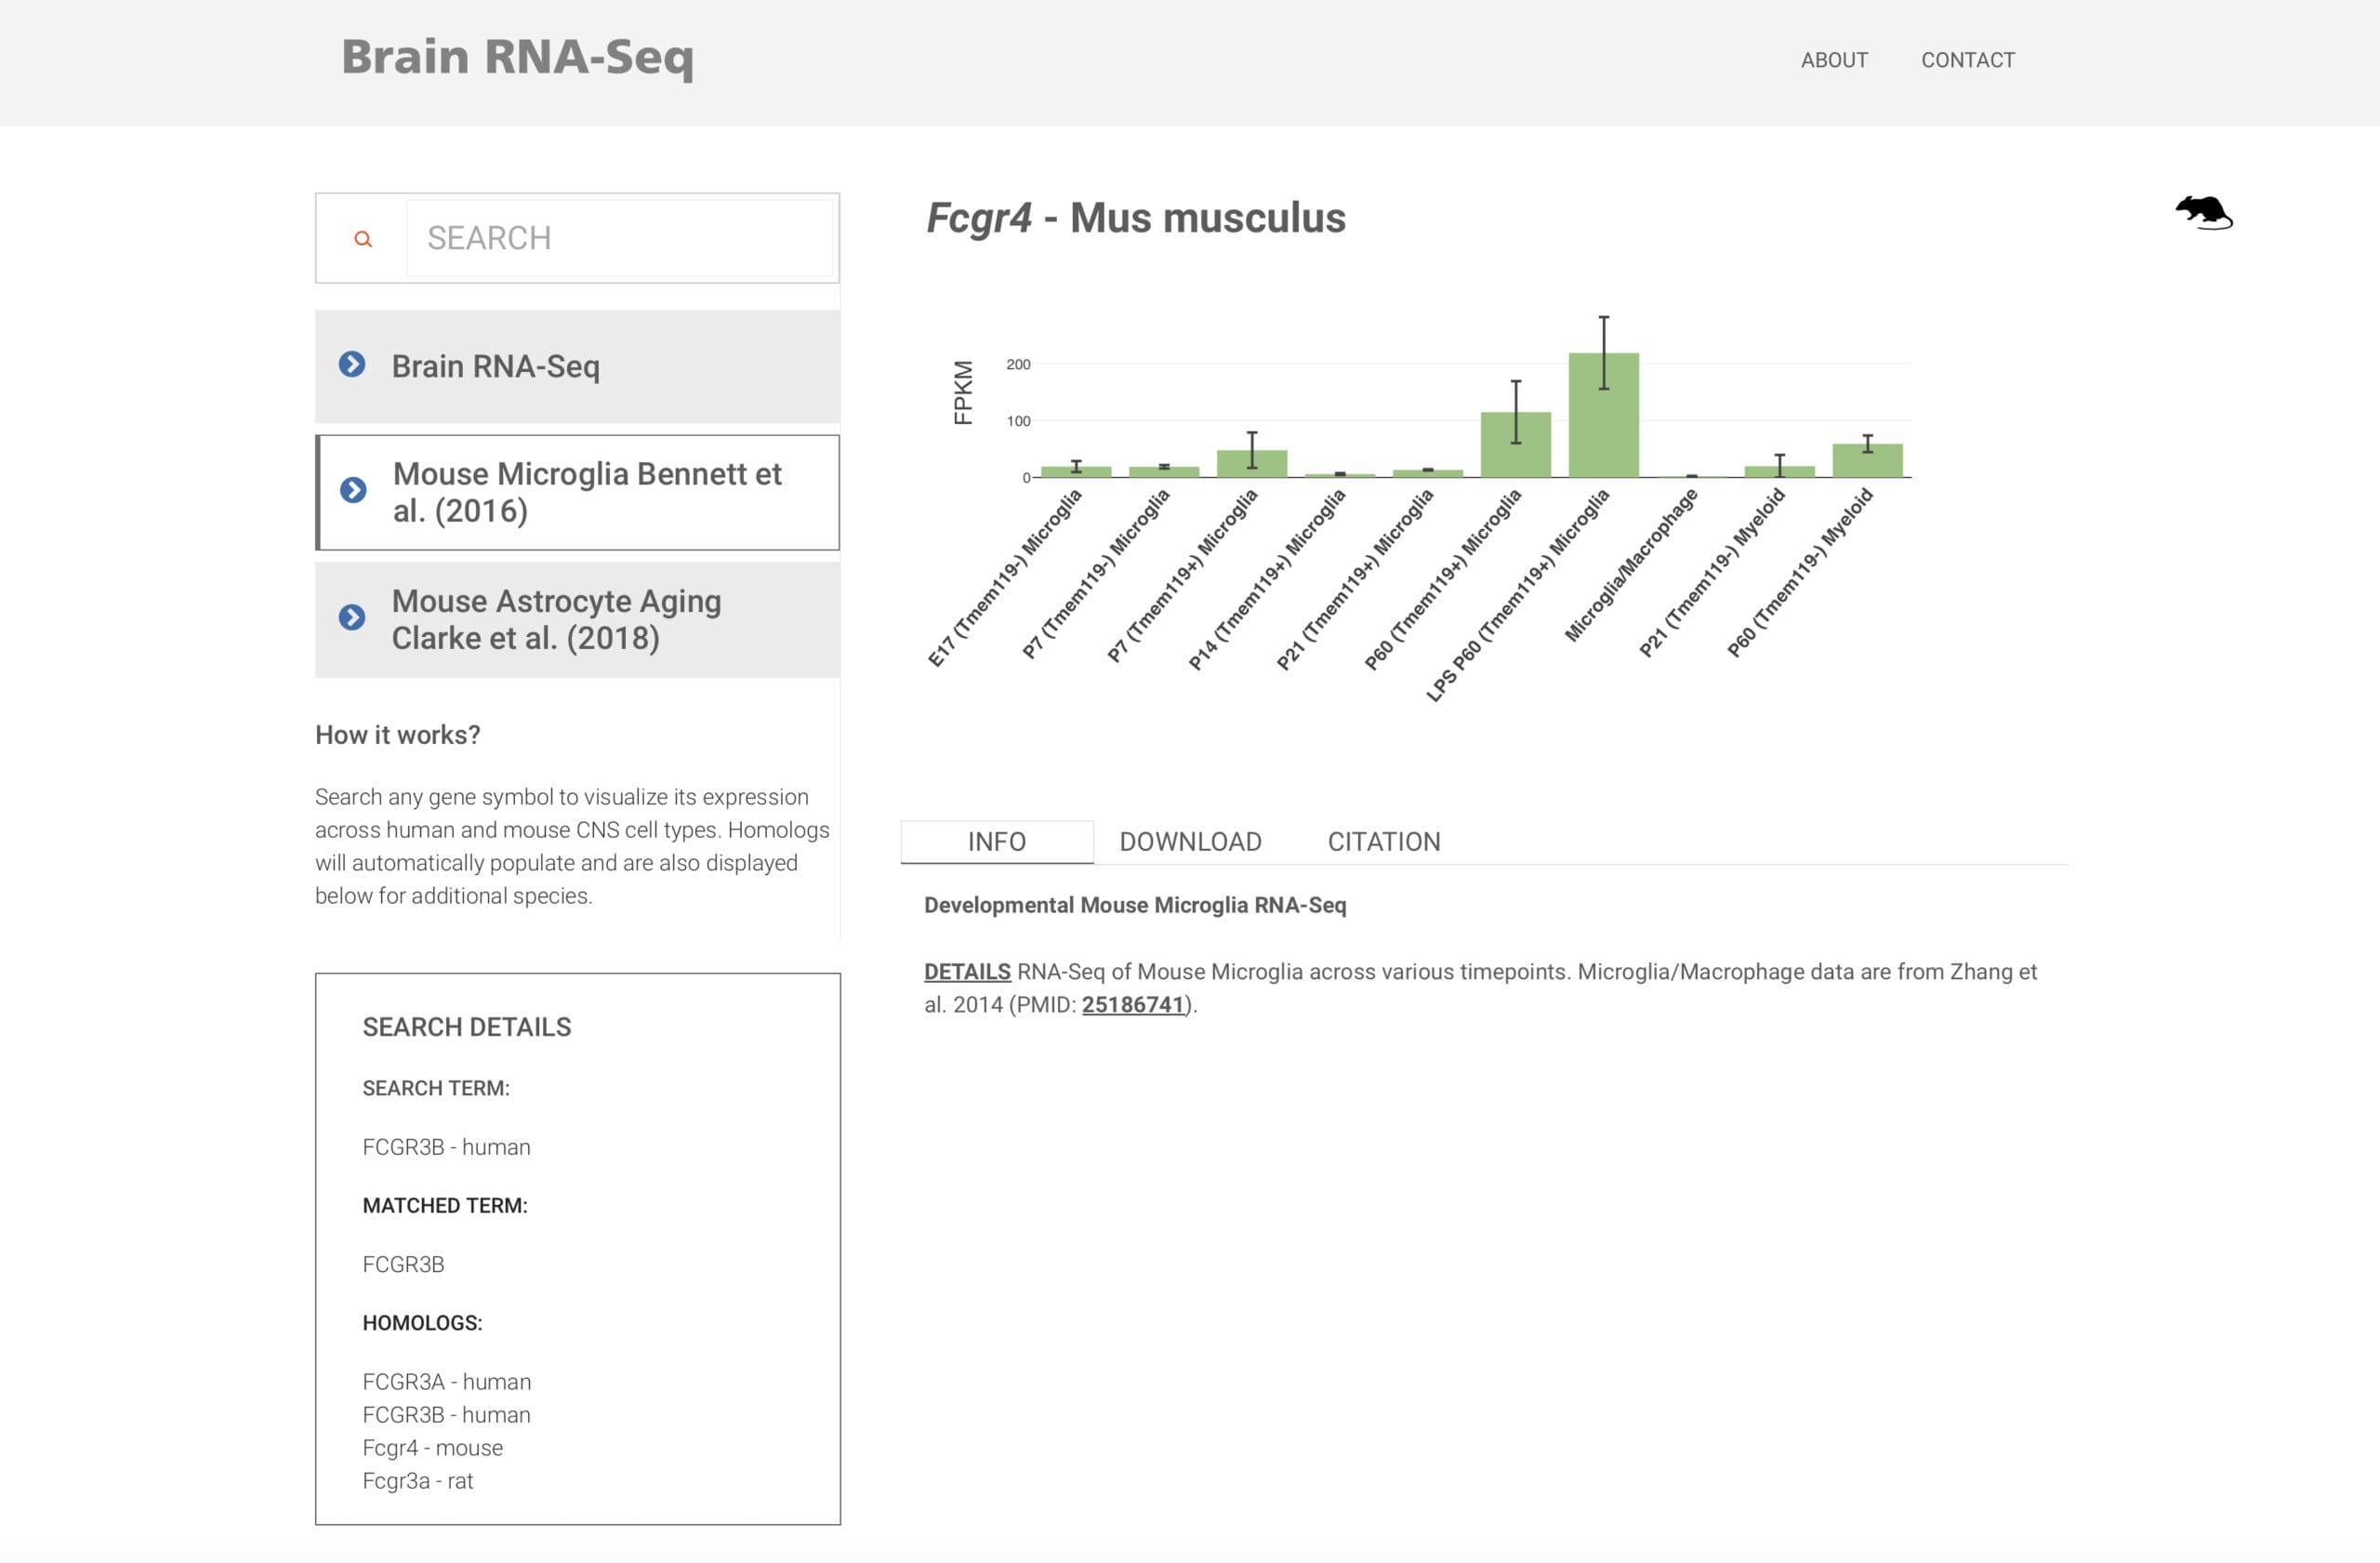2380x1563 pixels.
Task: Go to the ABOUT page
Action: coord(1833,60)
